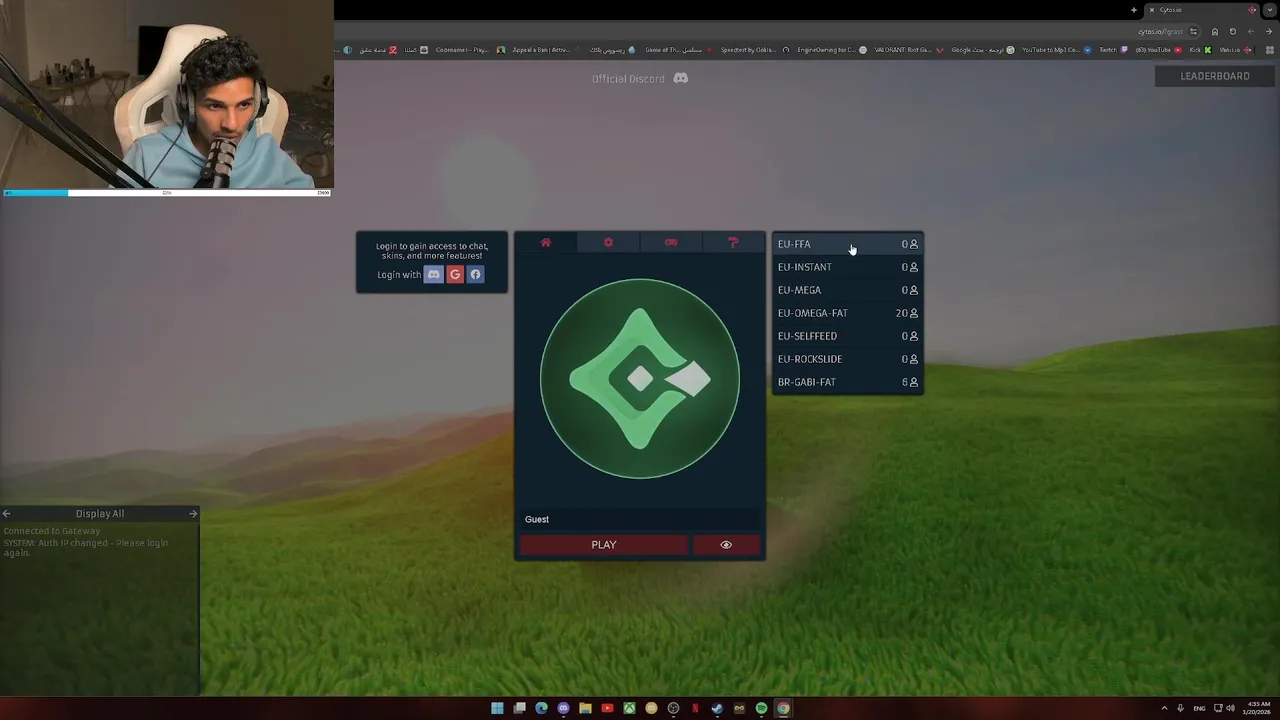Edit the Guest nickname field
The image size is (1280, 720).
(x=640, y=519)
